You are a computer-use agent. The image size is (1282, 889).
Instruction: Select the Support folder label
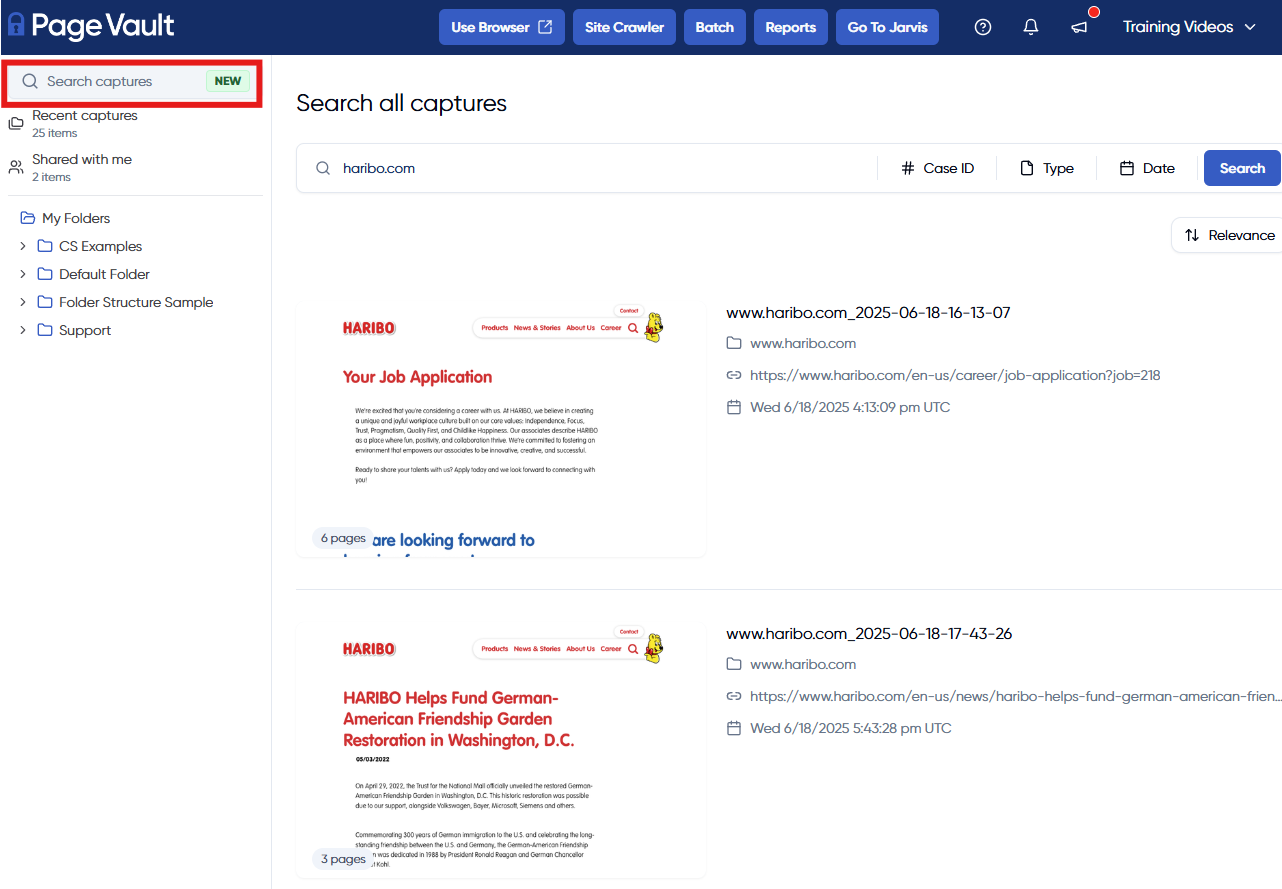pos(85,330)
